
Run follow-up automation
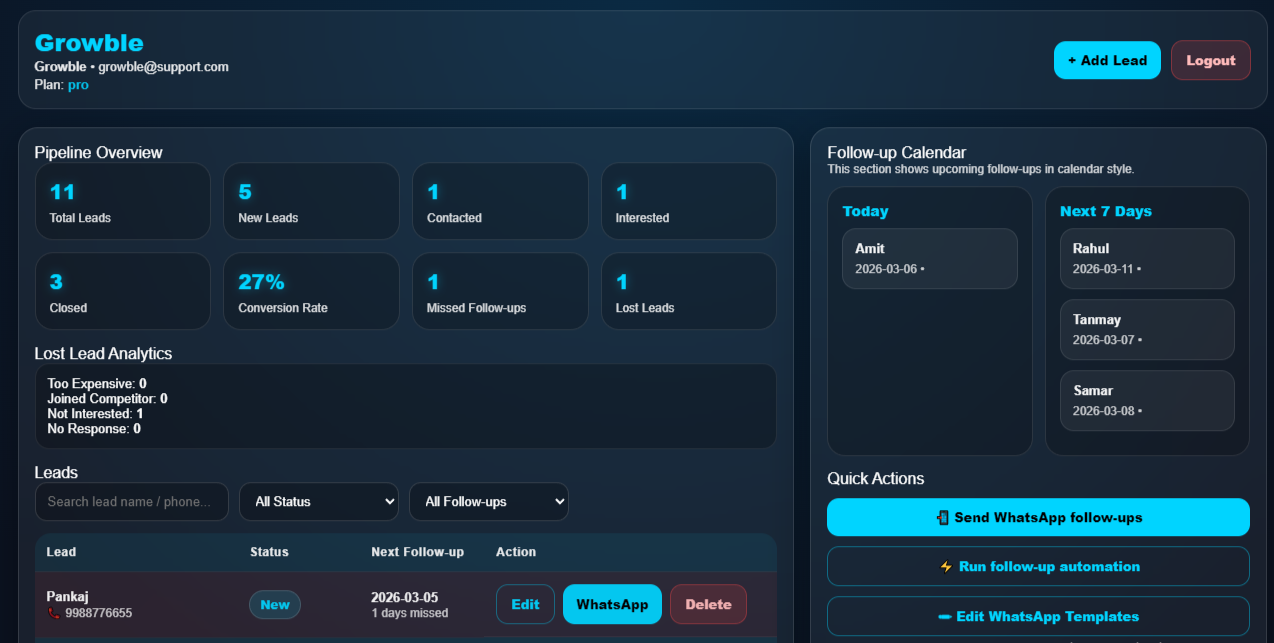1038,566
